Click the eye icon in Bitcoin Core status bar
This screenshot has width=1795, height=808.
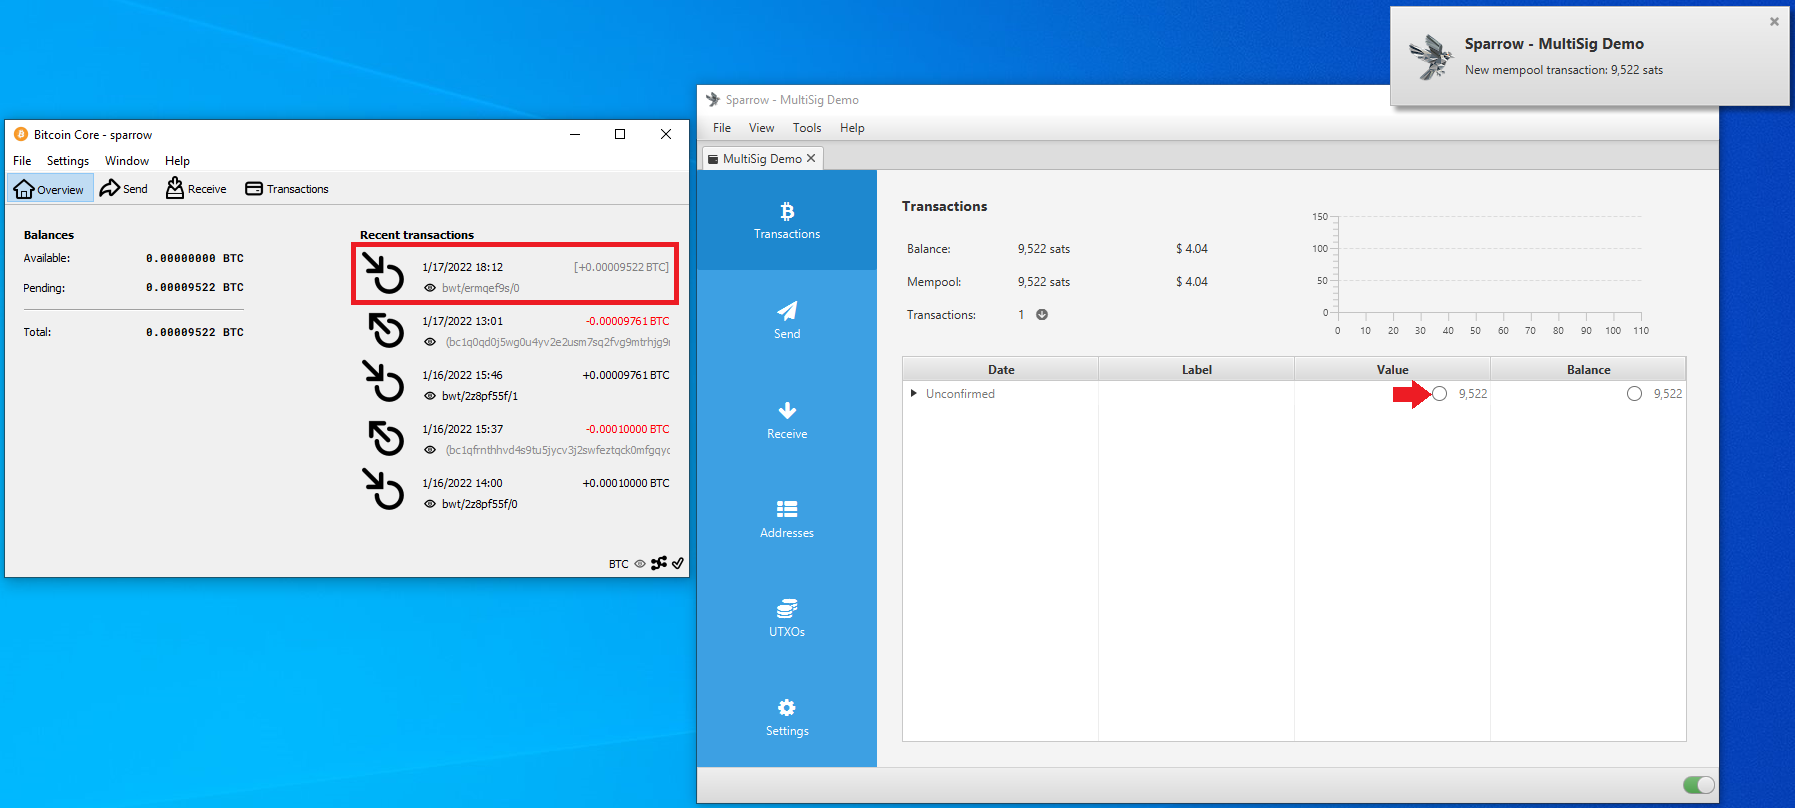[x=640, y=564]
